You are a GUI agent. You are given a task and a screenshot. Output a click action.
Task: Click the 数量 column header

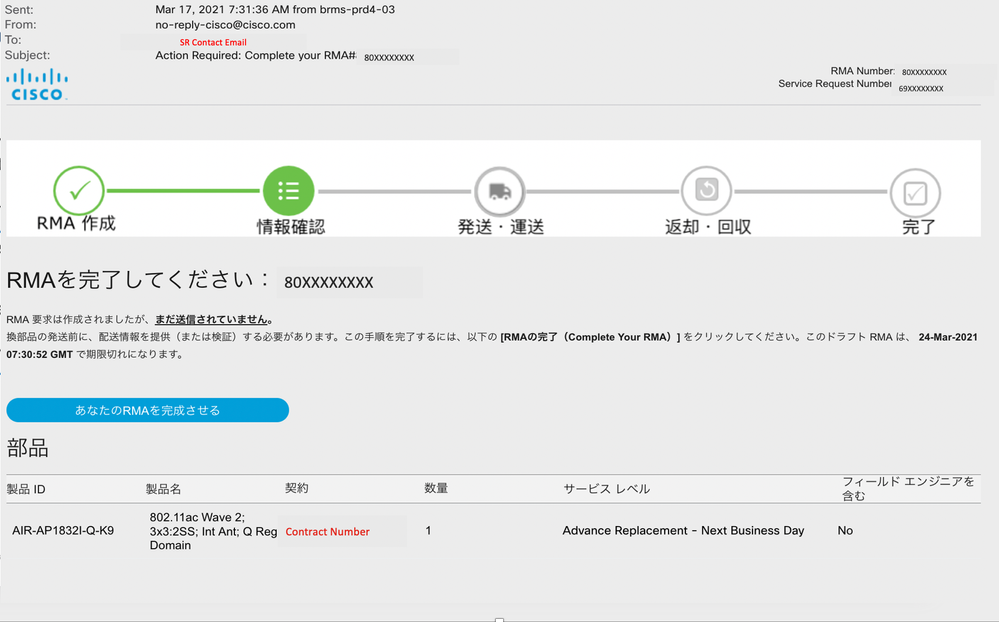[436, 488]
